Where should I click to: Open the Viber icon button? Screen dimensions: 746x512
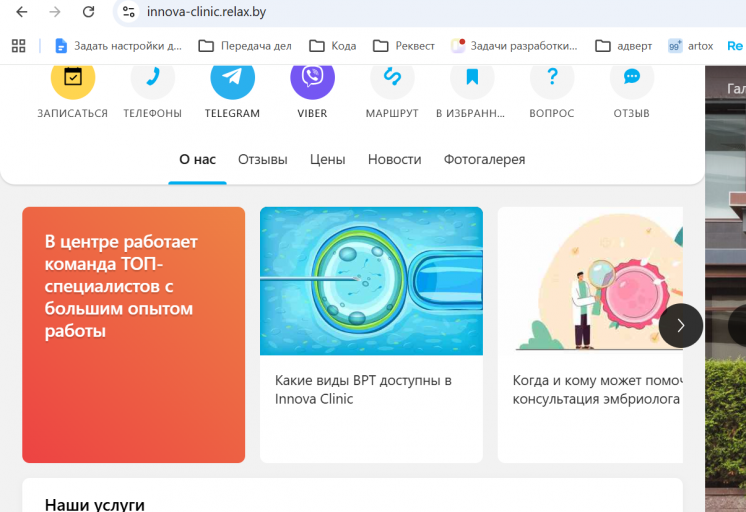[313, 78]
